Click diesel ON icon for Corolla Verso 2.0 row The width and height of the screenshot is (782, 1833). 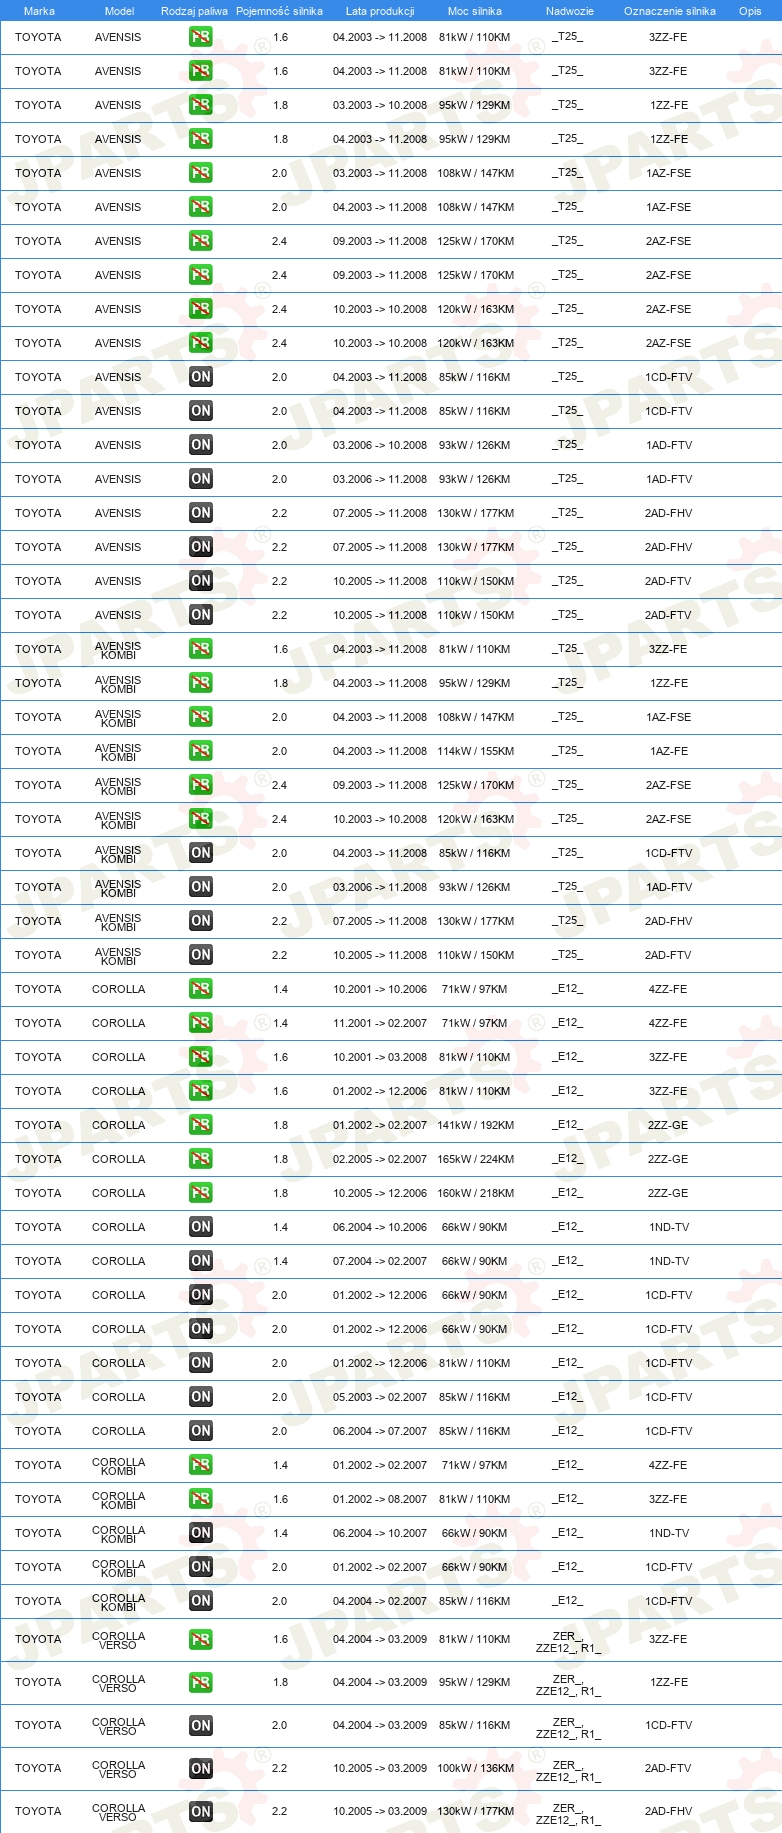click(201, 1726)
